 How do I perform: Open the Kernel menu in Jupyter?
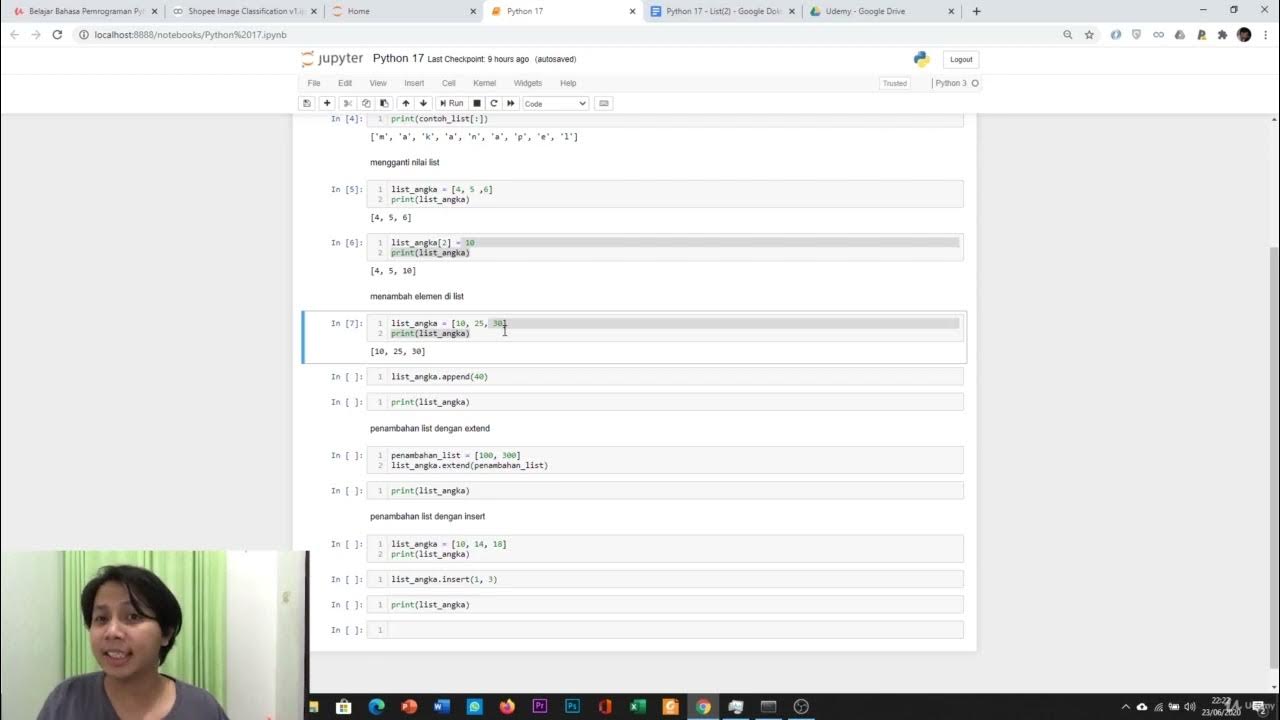[x=484, y=83]
